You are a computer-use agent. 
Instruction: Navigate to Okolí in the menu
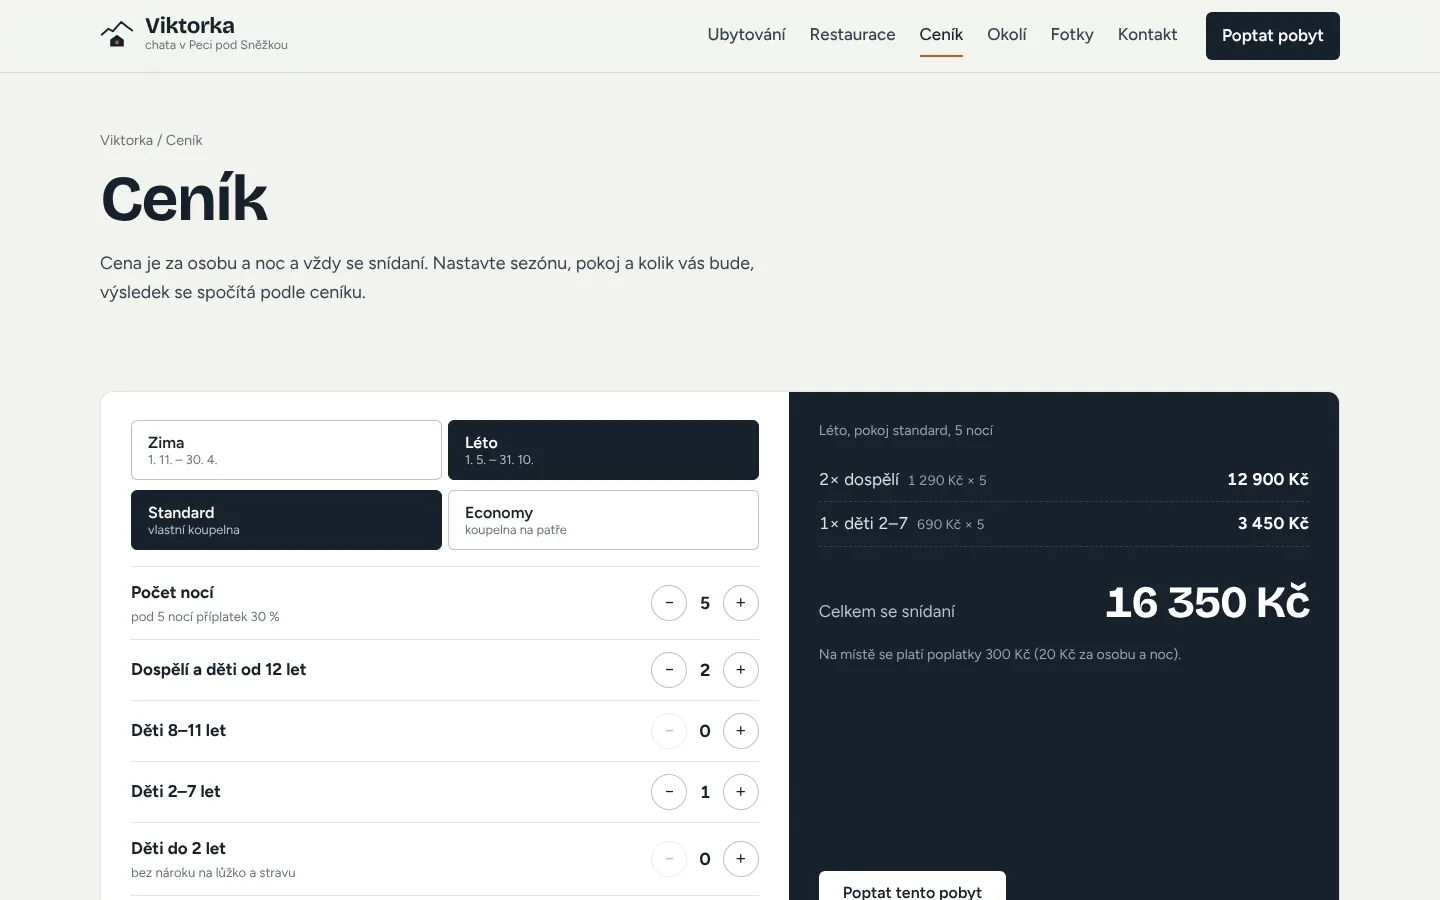coord(1007,35)
